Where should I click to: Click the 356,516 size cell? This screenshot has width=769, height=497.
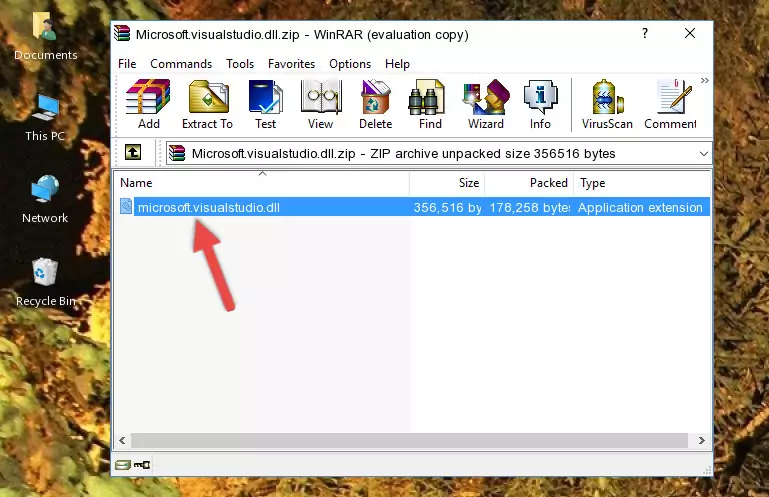[x=447, y=208]
